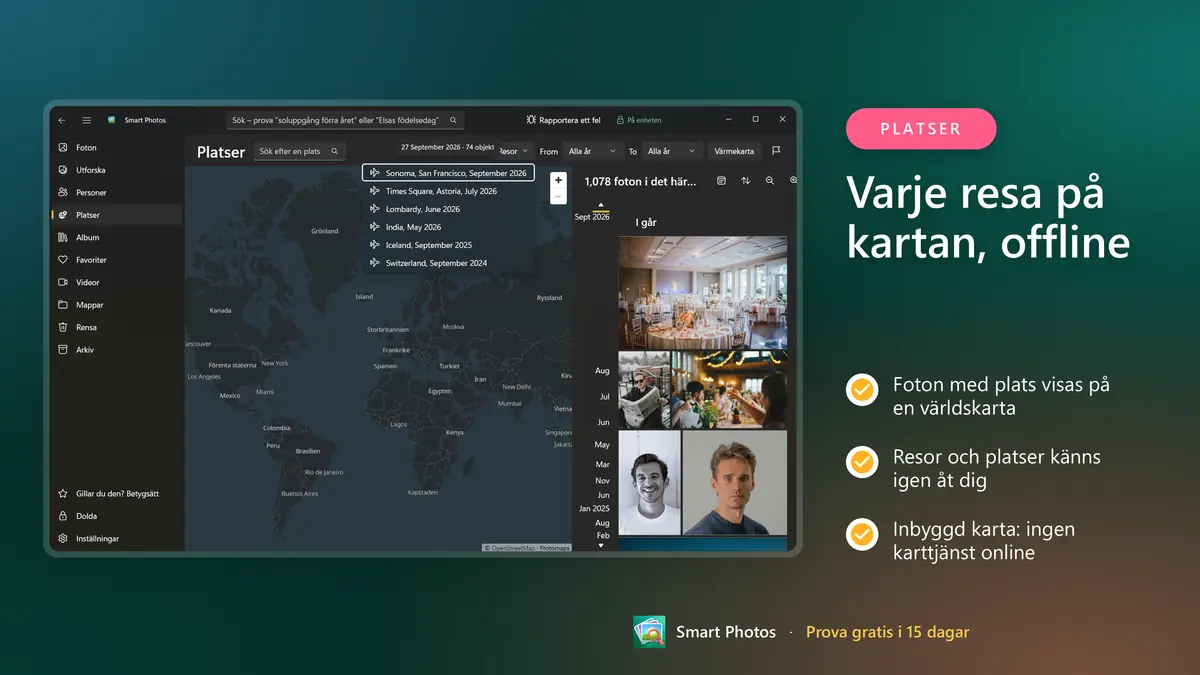Viewport: 1200px width, 675px height.
Task: Open the man reading newspaper thumbnail
Action: 644,390
